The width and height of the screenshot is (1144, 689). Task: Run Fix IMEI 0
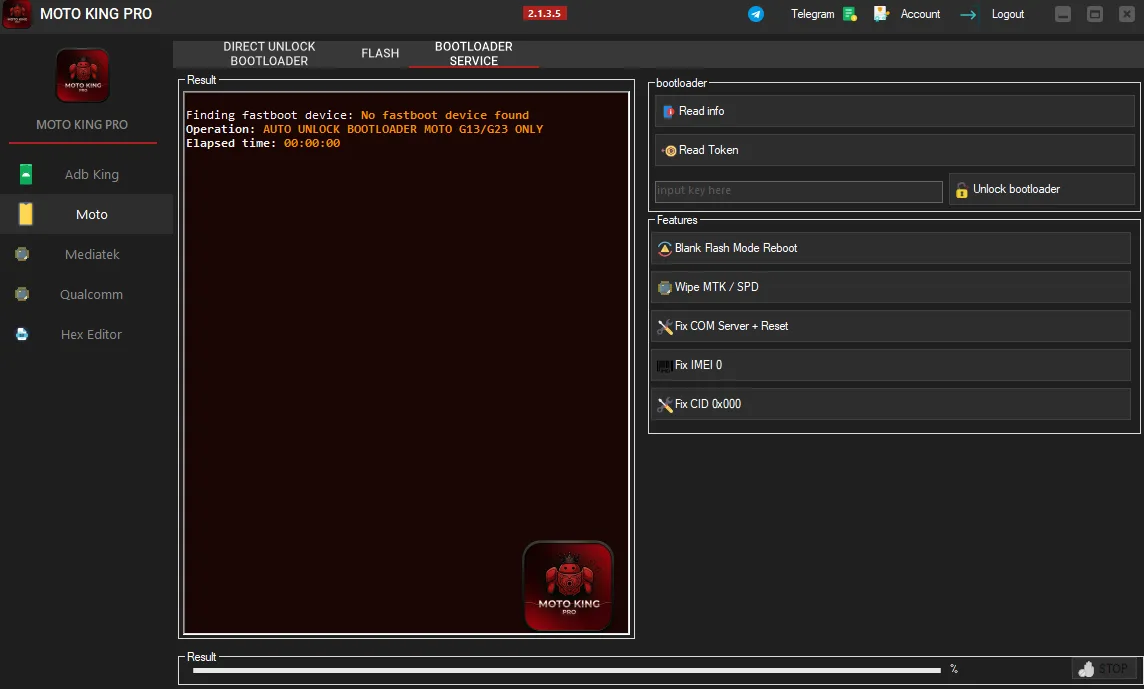(x=890, y=365)
